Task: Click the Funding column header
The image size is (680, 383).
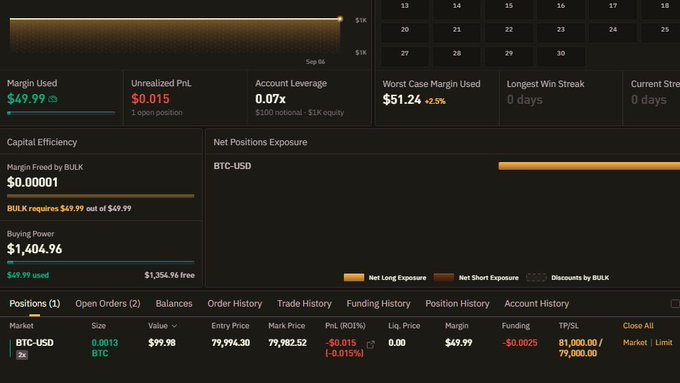Action: tap(516, 326)
